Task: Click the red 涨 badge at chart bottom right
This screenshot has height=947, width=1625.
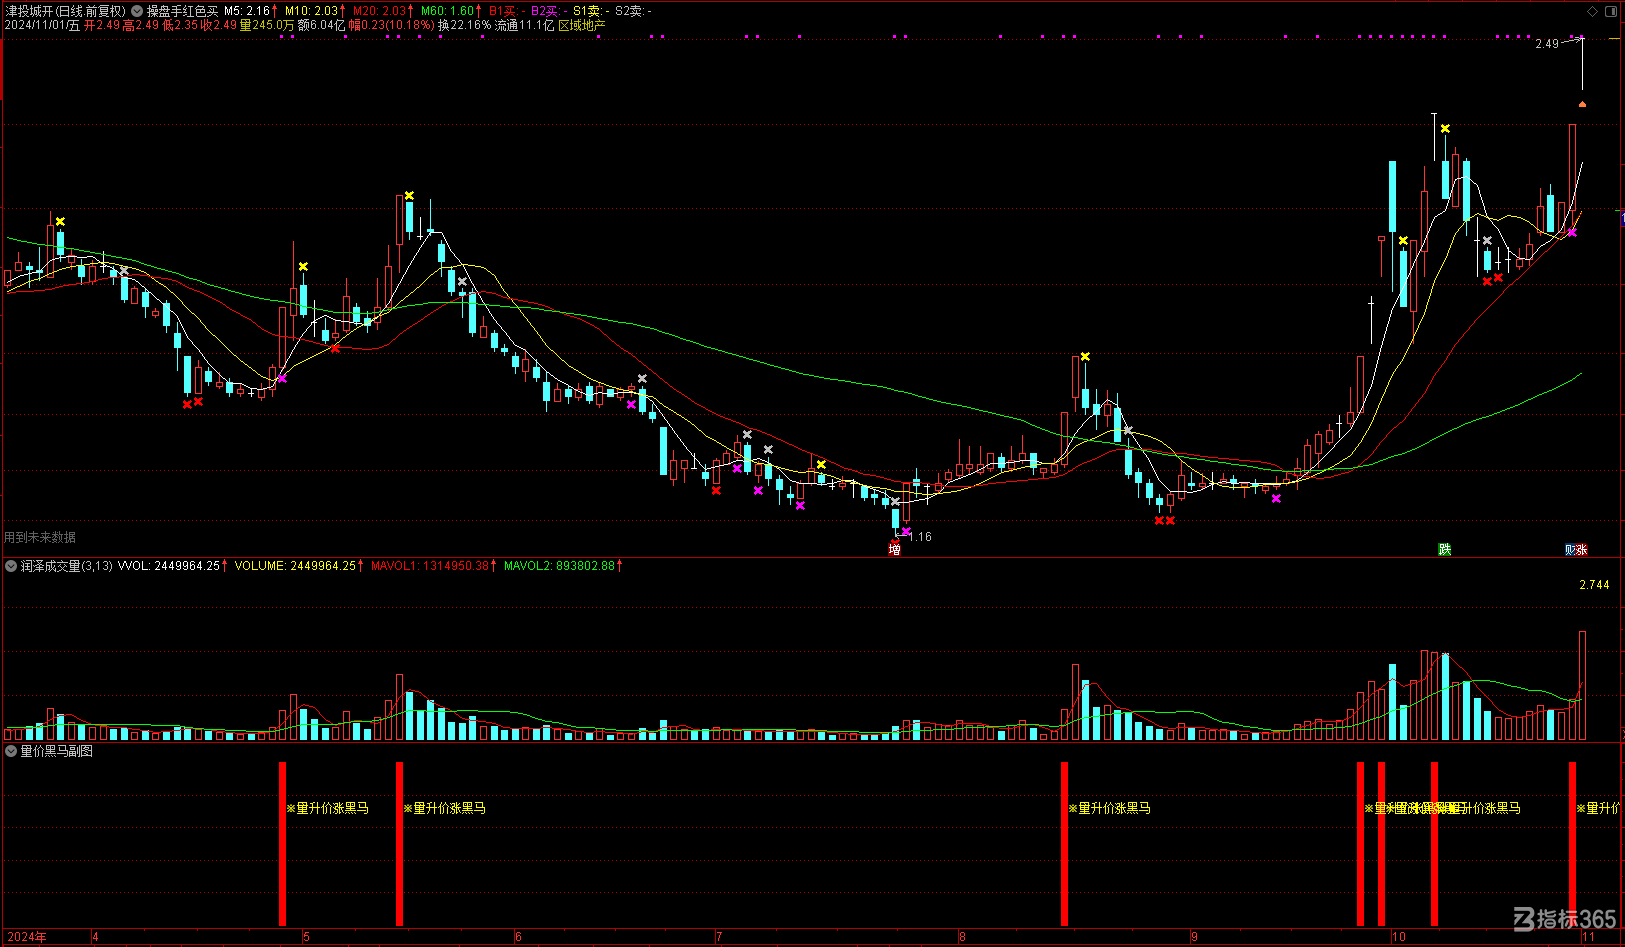Action: (x=1581, y=549)
